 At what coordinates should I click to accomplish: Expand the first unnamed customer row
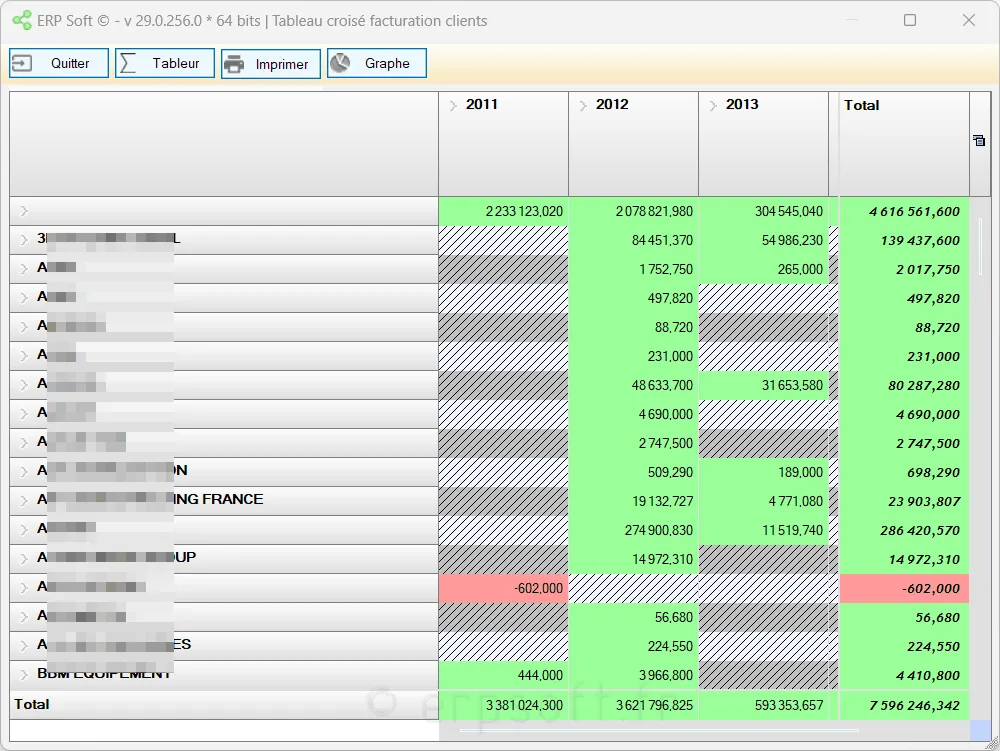click(x=24, y=211)
